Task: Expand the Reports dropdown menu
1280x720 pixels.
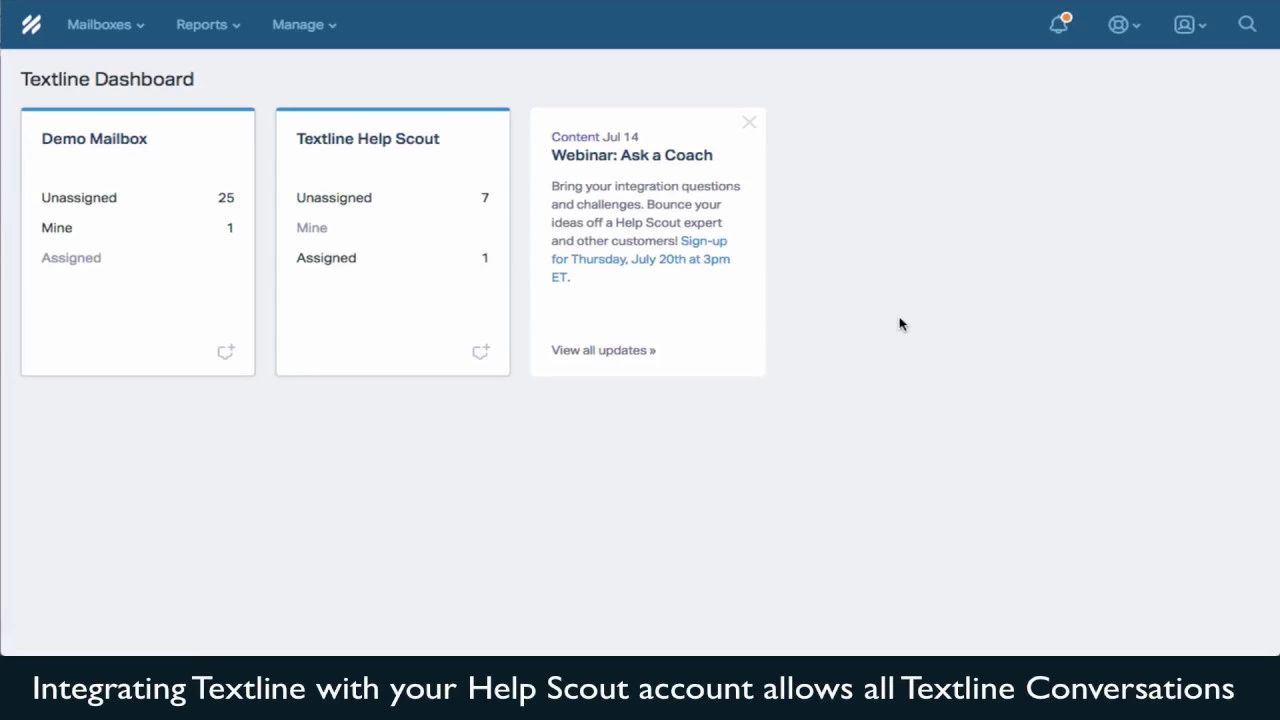Action: pos(208,25)
